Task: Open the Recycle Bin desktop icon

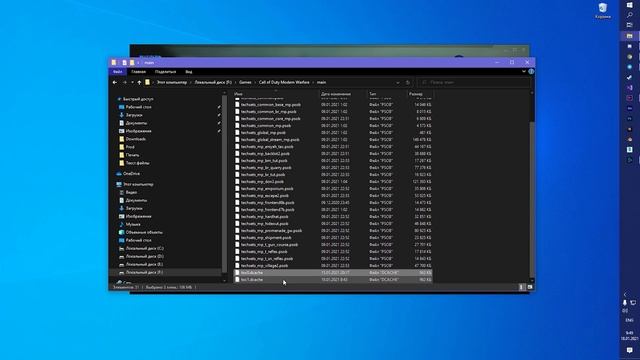Action: coord(602,11)
